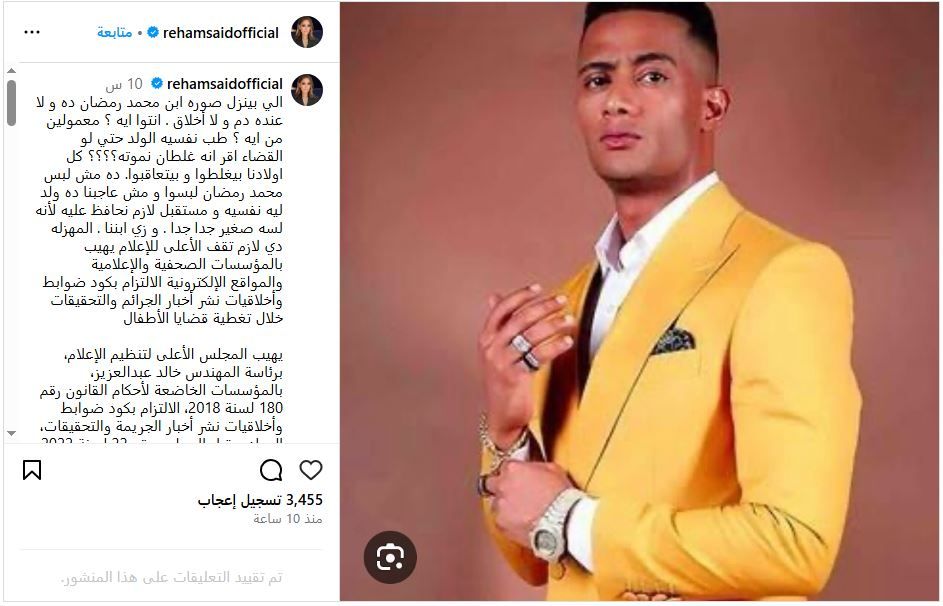Click the post timestamp منذ 10 ساعة

coord(287,519)
